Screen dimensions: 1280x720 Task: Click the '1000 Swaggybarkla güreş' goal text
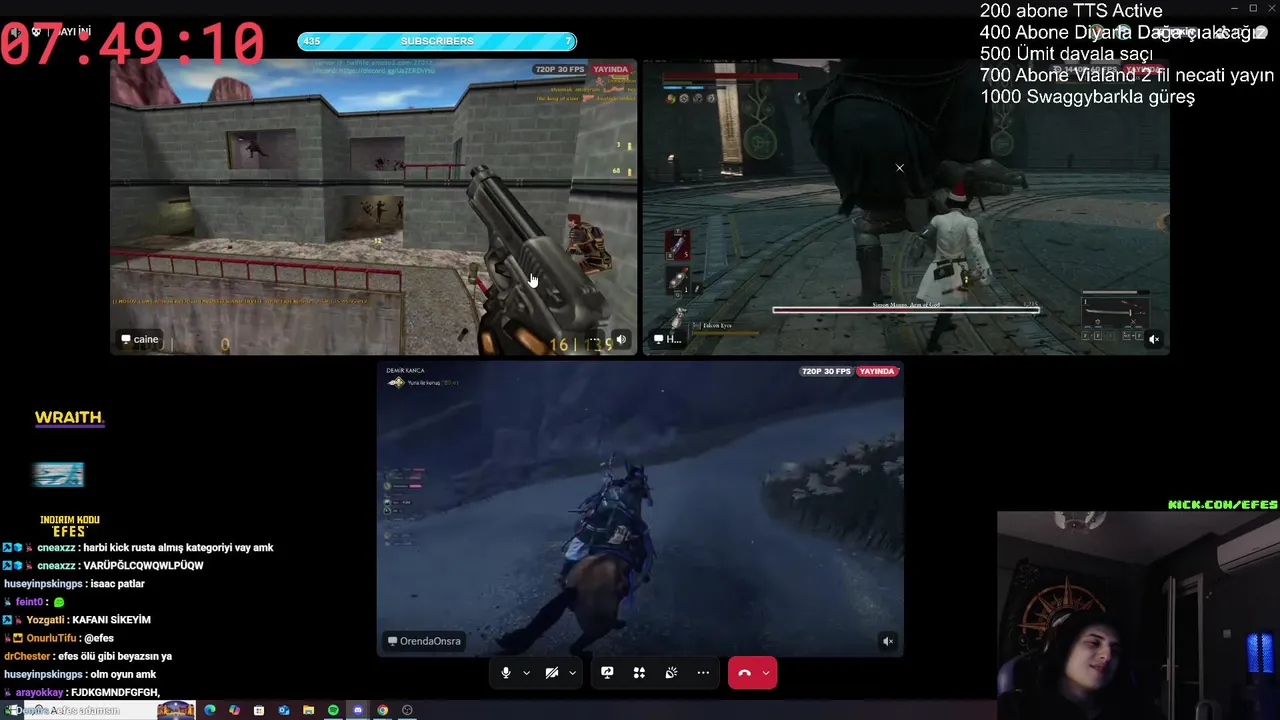click(x=1087, y=97)
